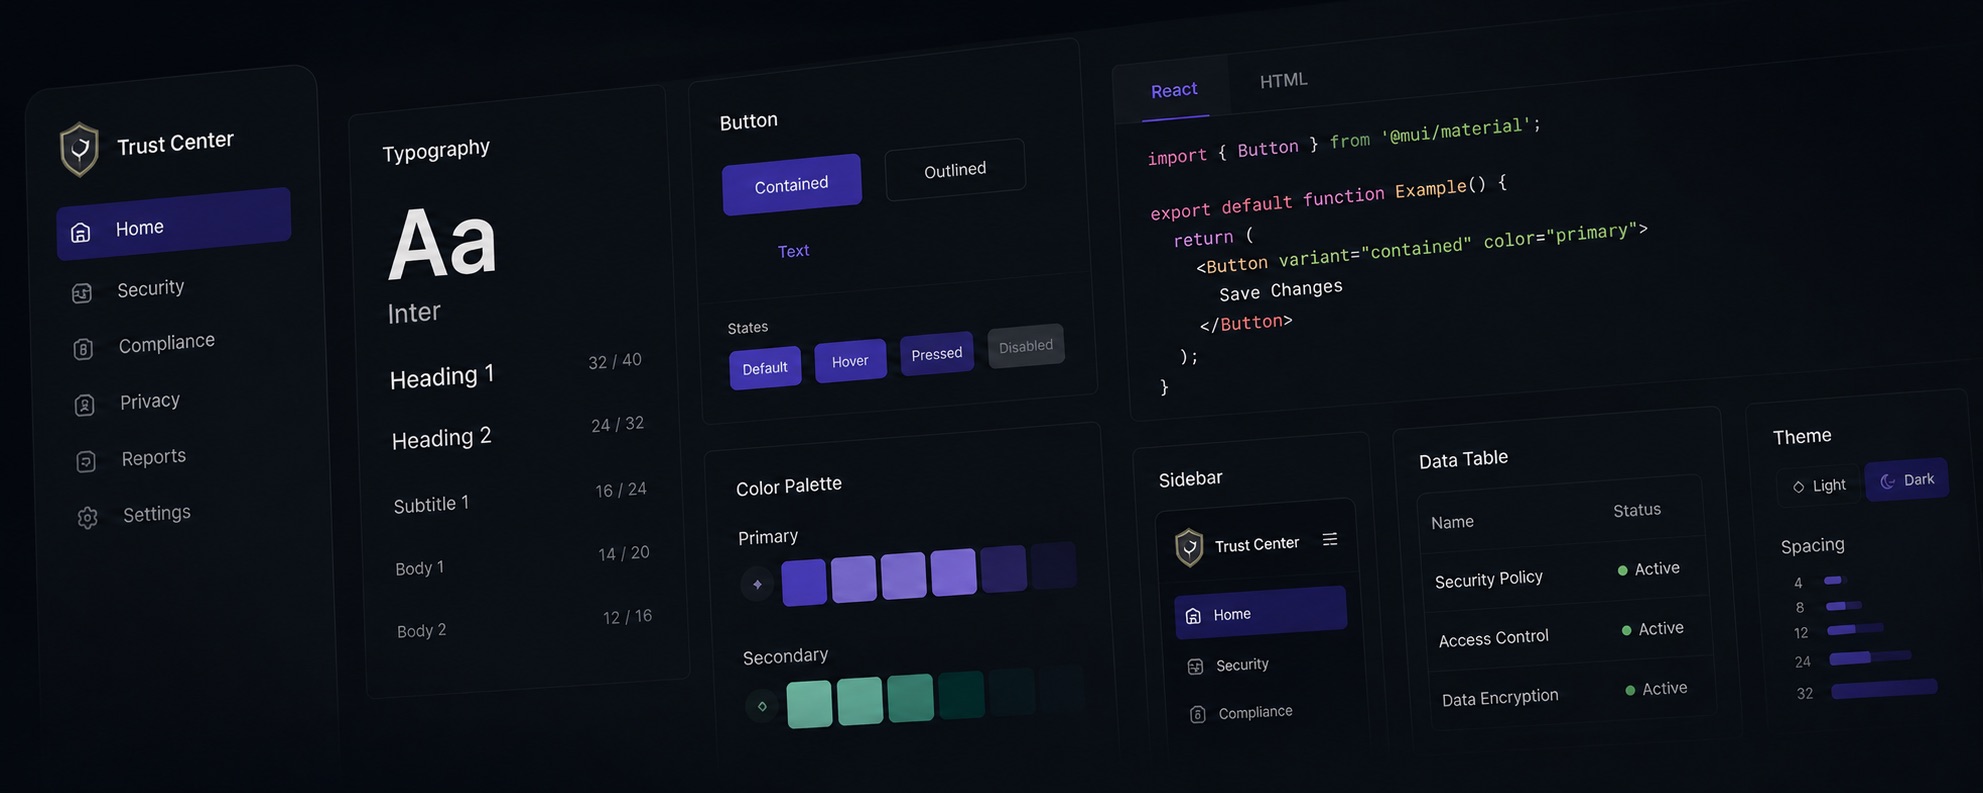The width and height of the screenshot is (1983, 793).
Task: Click the Security icon in Sidebar preview
Action: coord(1195,667)
